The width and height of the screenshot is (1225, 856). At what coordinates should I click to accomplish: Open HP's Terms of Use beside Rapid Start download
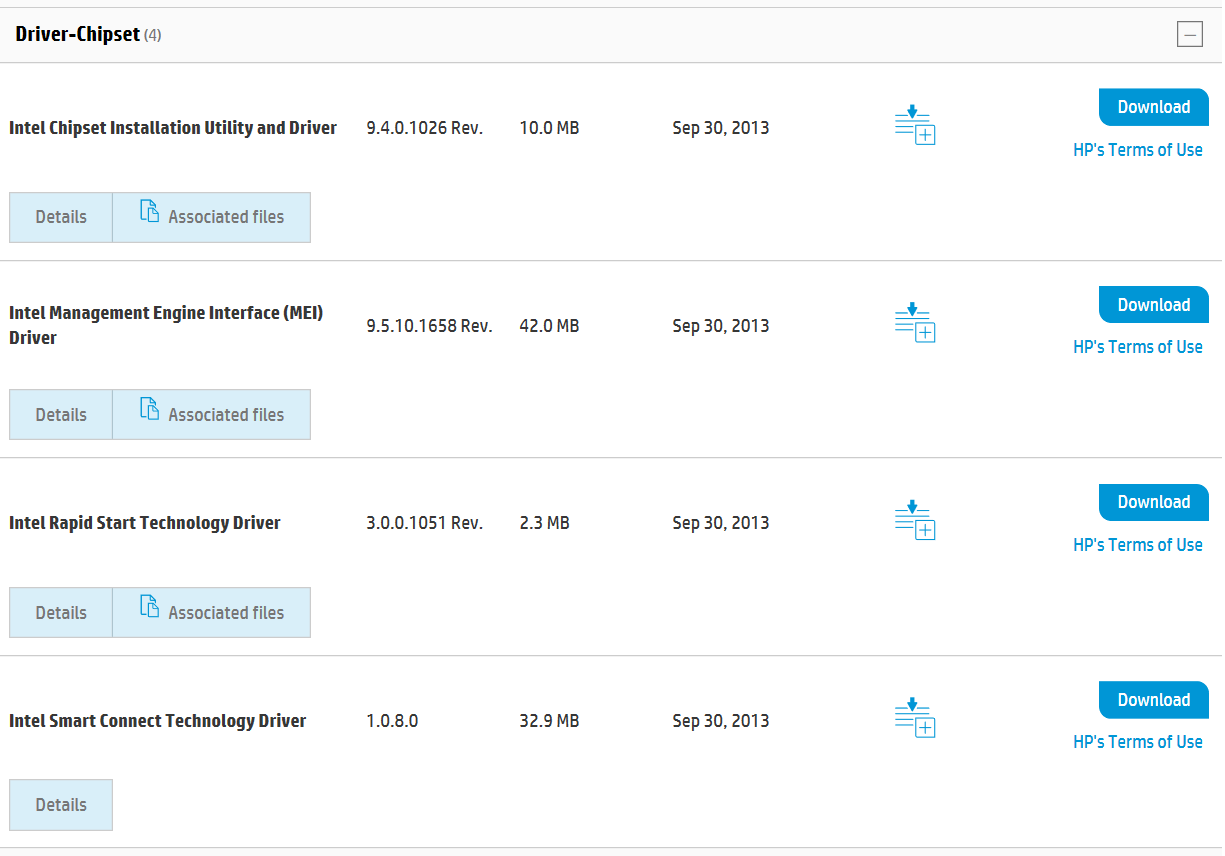[x=1138, y=544]
